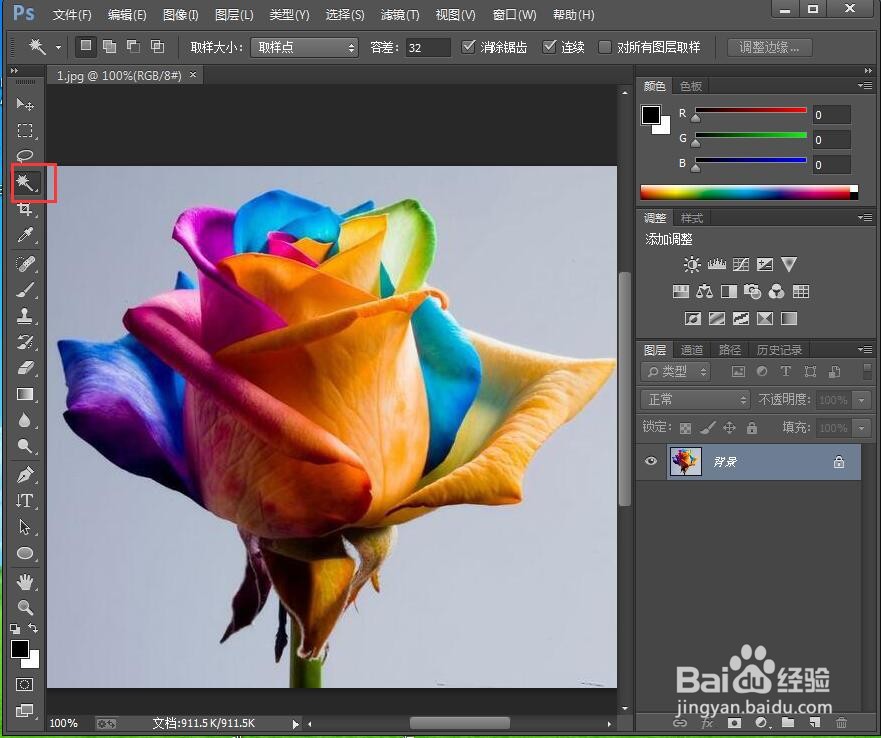Expand the layer filter type dropdown
This screenshot has width=881, height=738.
tap(676, 371)
